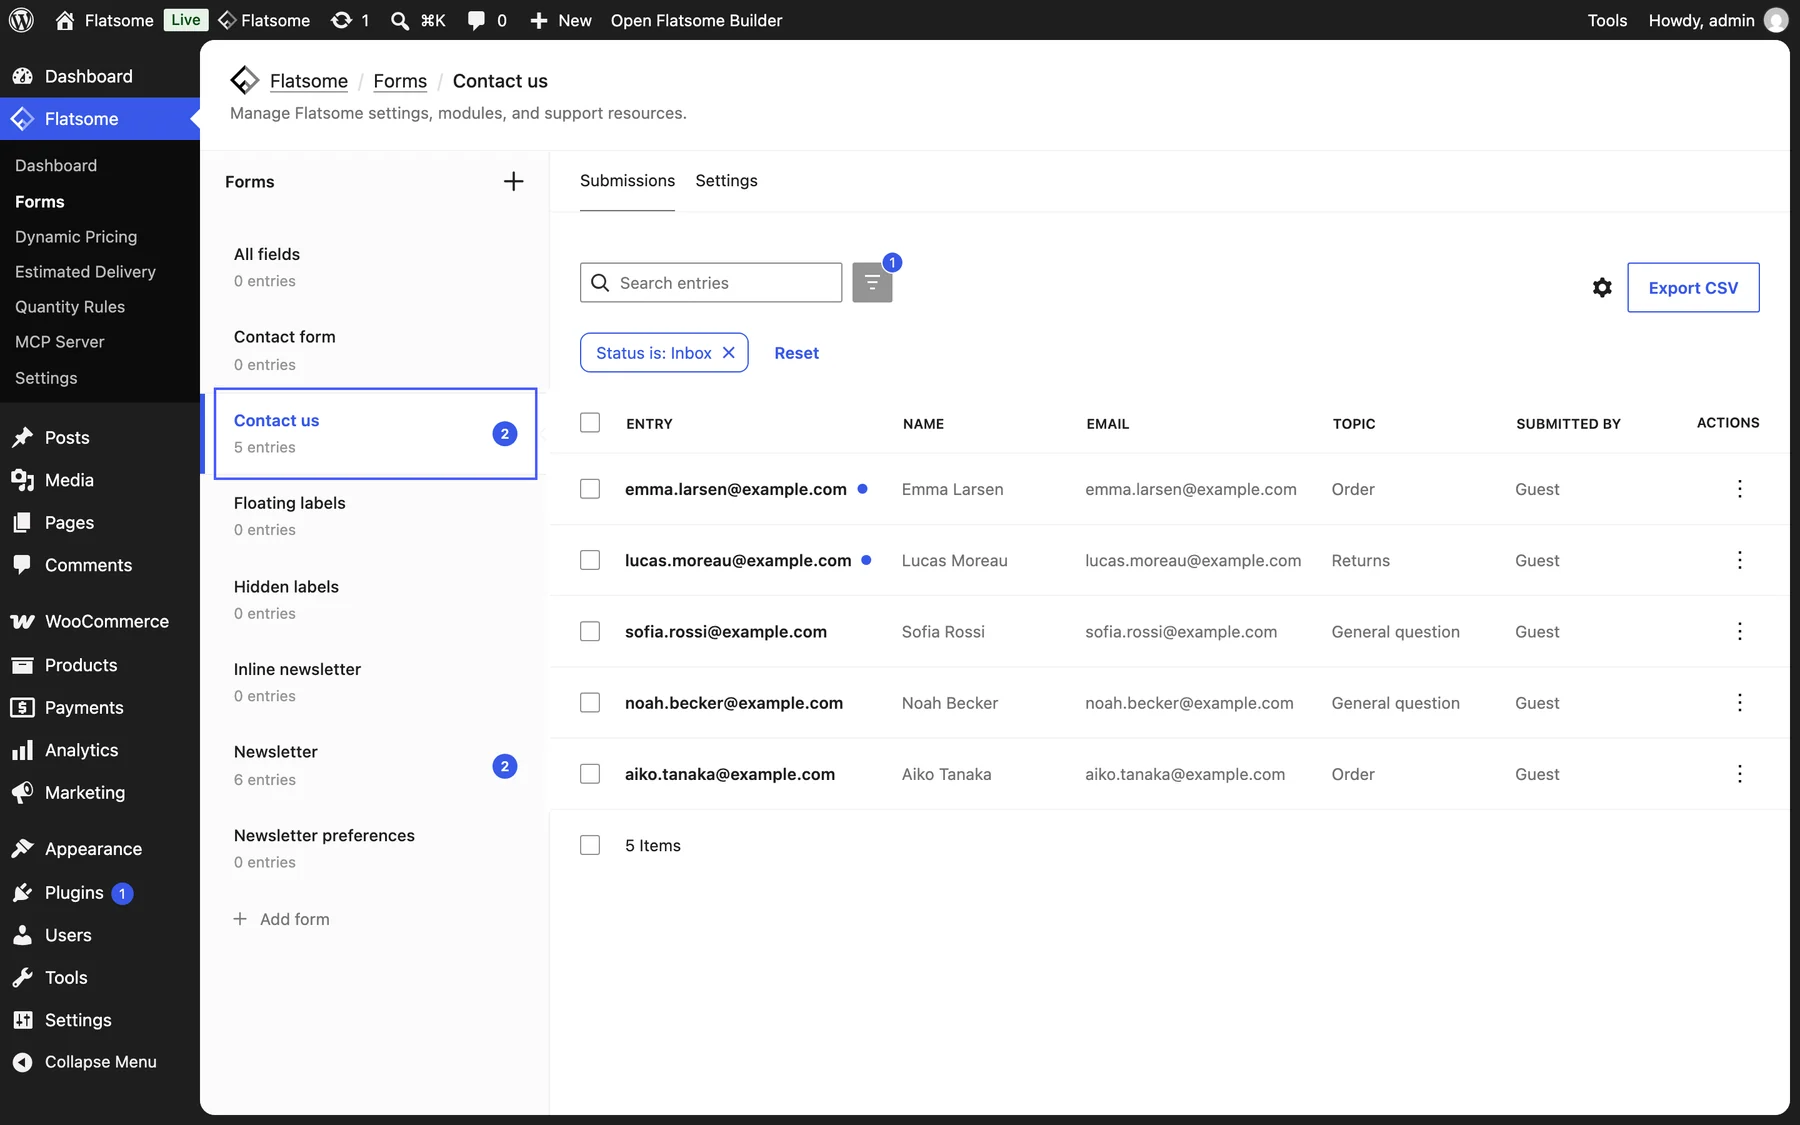Check the lucas.moreau@example.com row checkbox
This screenshot has width=1800, height=1125.
(590, 560)
